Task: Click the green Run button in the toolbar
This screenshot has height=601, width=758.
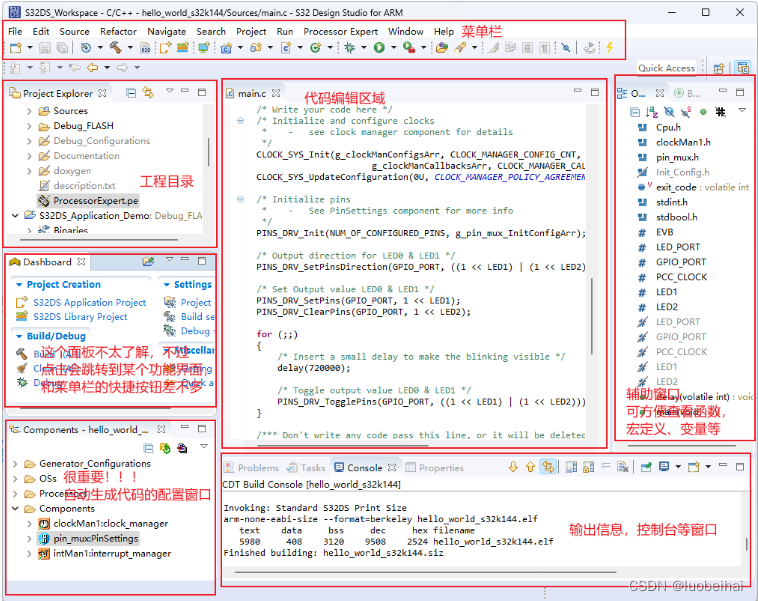Action: (x=379, y=47)
